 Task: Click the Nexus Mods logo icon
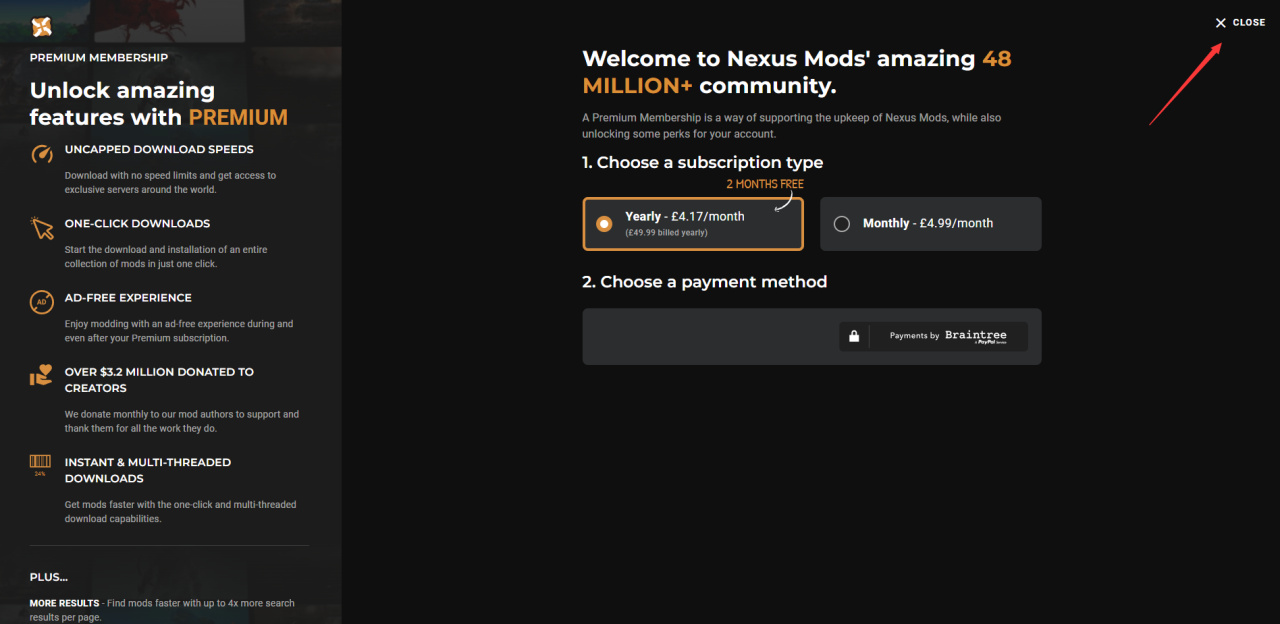(41, 26)
